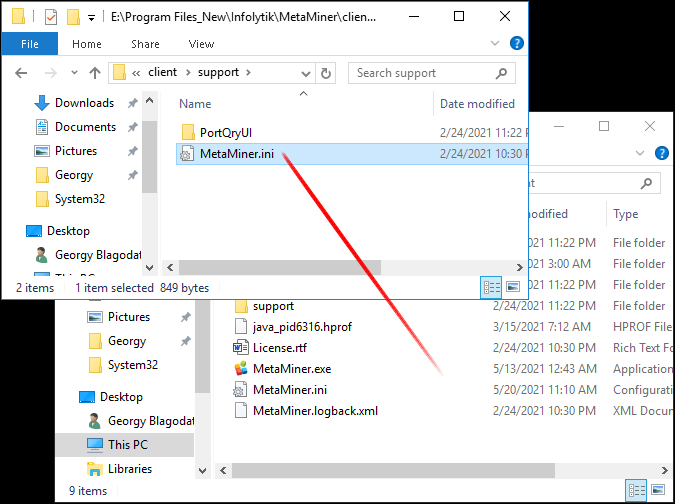Open the recent locations dropdown arrow
The height and width of the screenshot is (504, 675).
(74, 73)
